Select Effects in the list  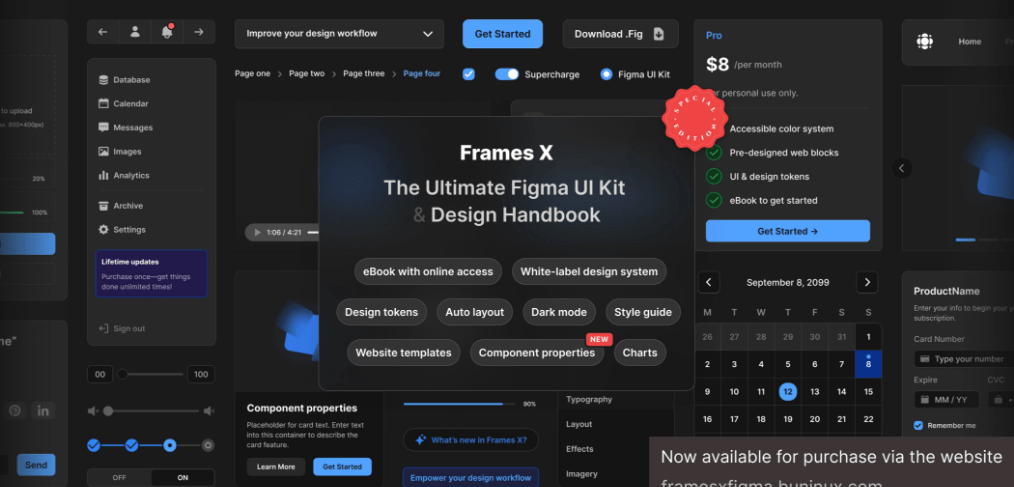pos(579,449)
